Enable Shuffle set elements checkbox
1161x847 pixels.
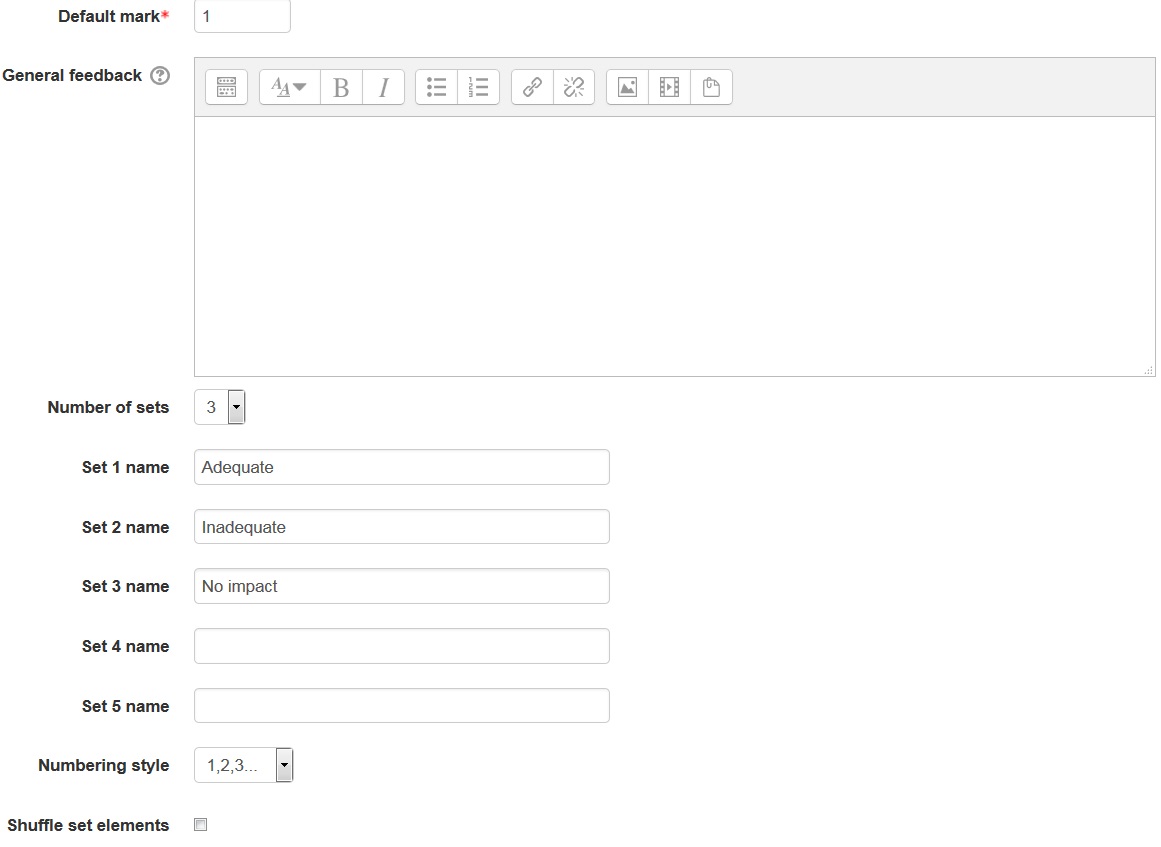tap(200, 825)
